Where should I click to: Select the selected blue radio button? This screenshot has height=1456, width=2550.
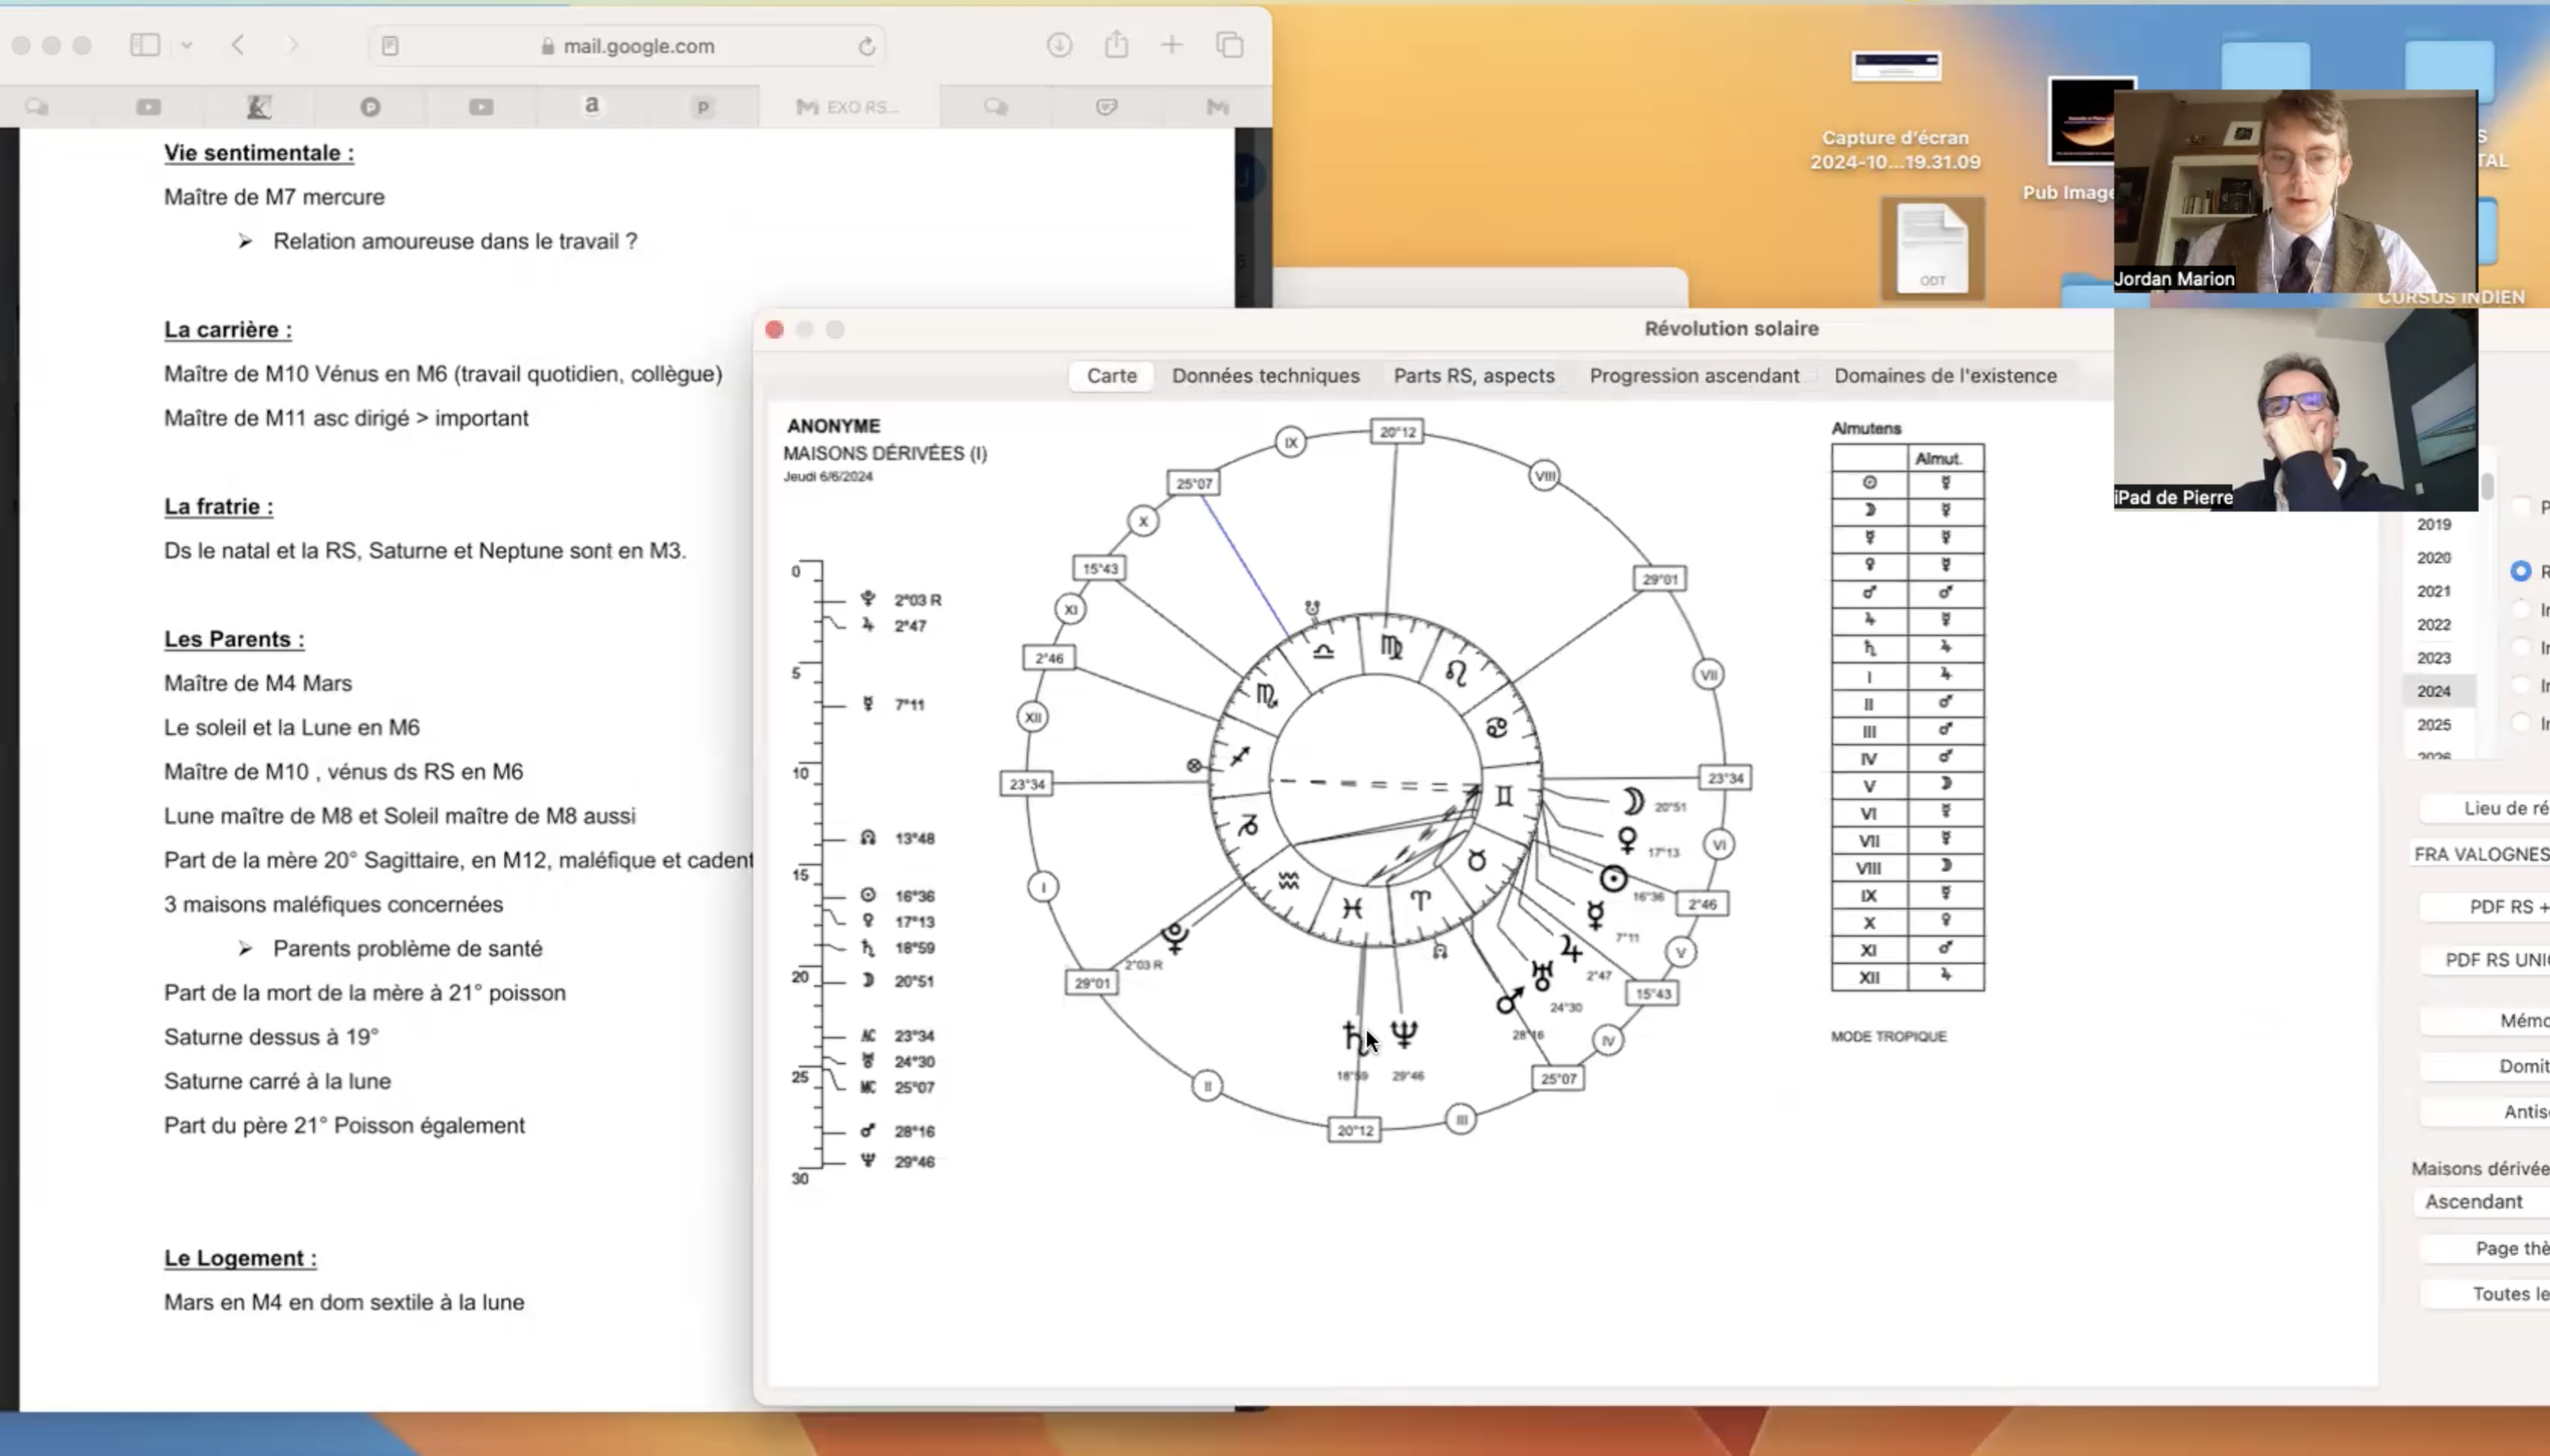click(x=2519, y=571)
